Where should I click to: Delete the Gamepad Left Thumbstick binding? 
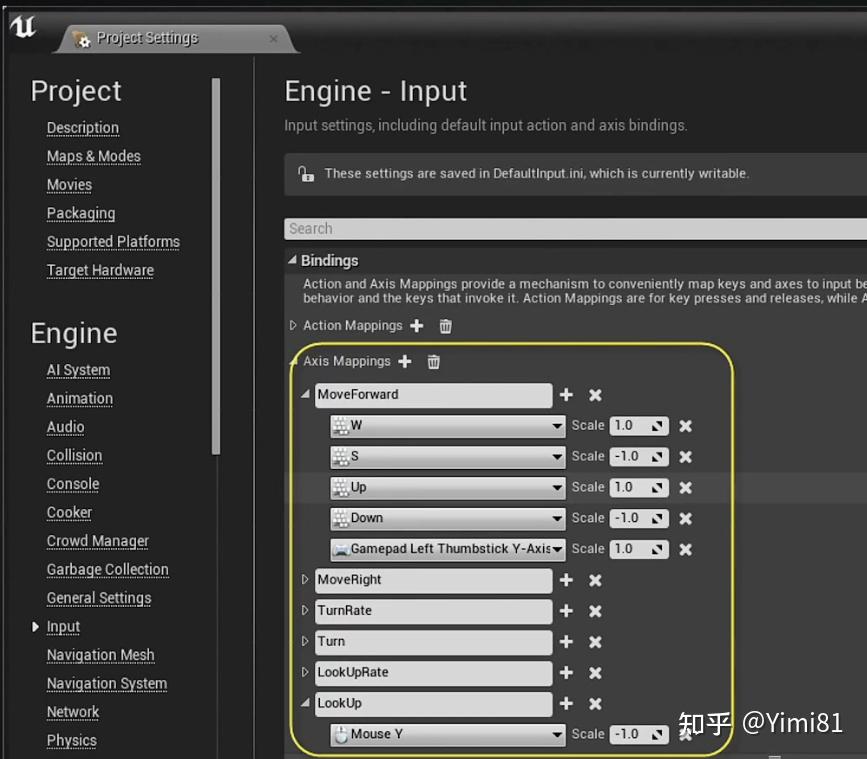coord(685,549)
